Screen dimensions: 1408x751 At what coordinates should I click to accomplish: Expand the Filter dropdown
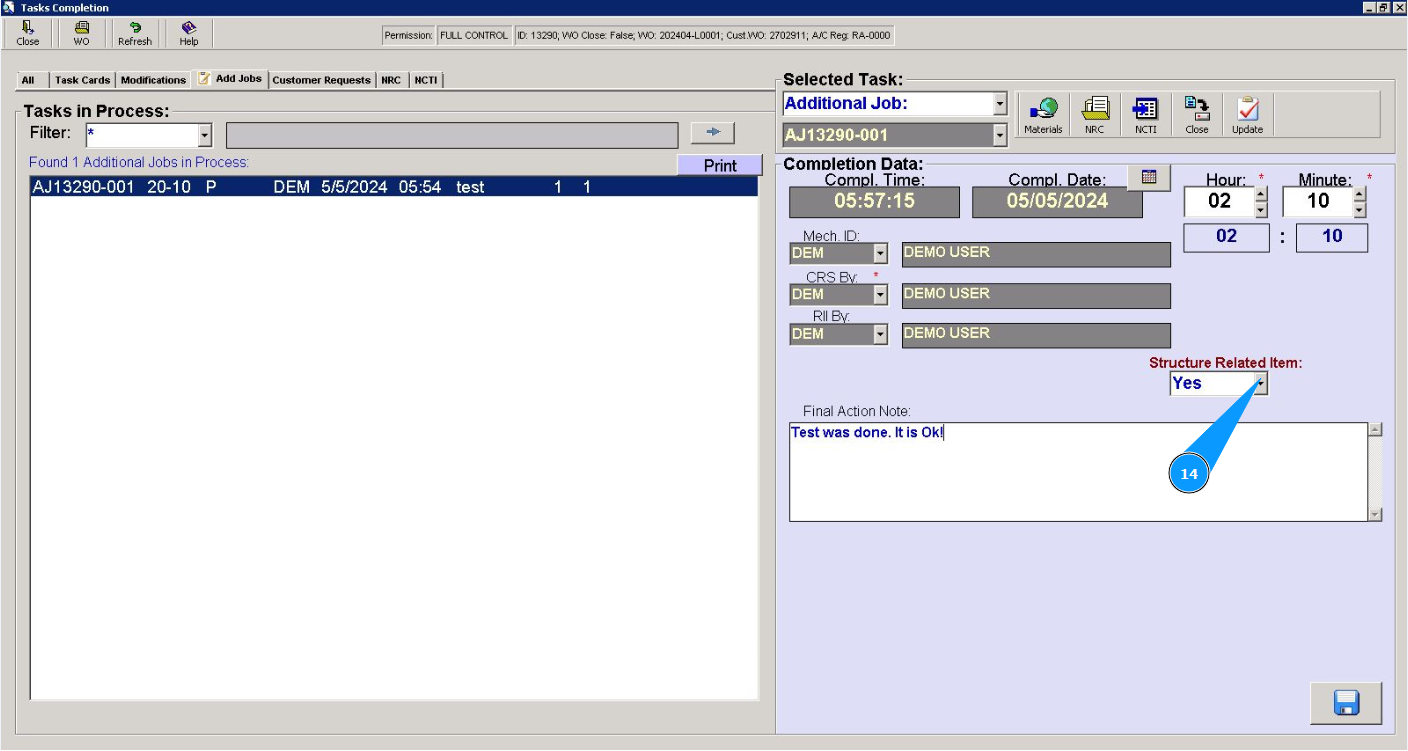pyautogui.click(x=205, y=135)
